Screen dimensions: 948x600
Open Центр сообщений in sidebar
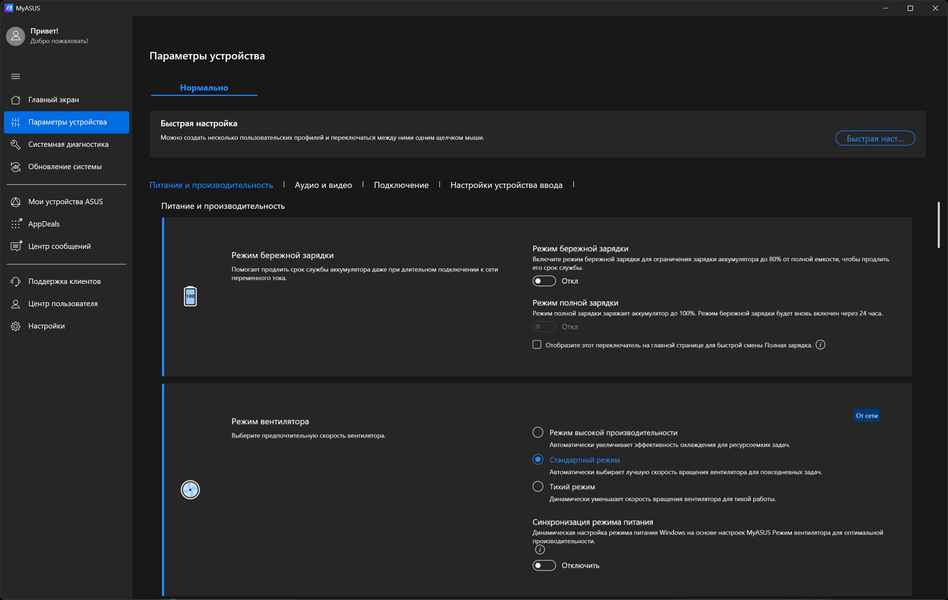pyautogui.click(x=67, y=246)
